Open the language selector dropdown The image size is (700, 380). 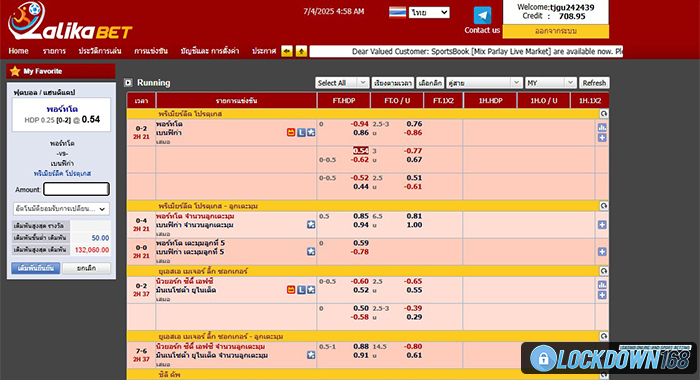(x=429, y=13)
